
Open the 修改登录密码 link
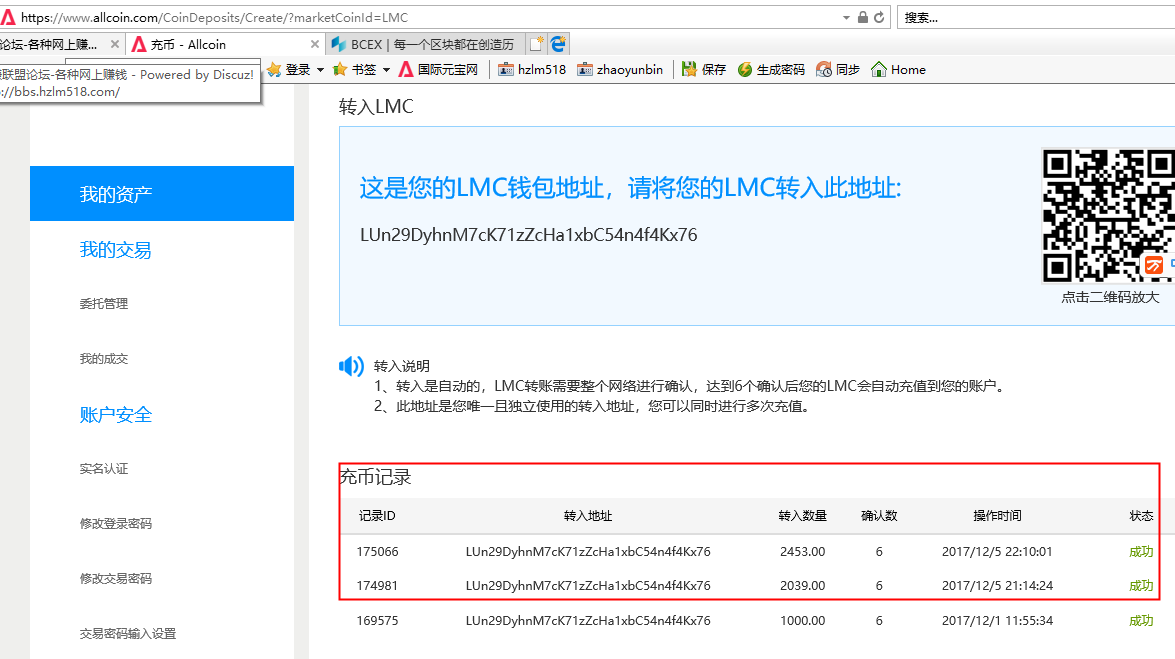pos(116,524)
